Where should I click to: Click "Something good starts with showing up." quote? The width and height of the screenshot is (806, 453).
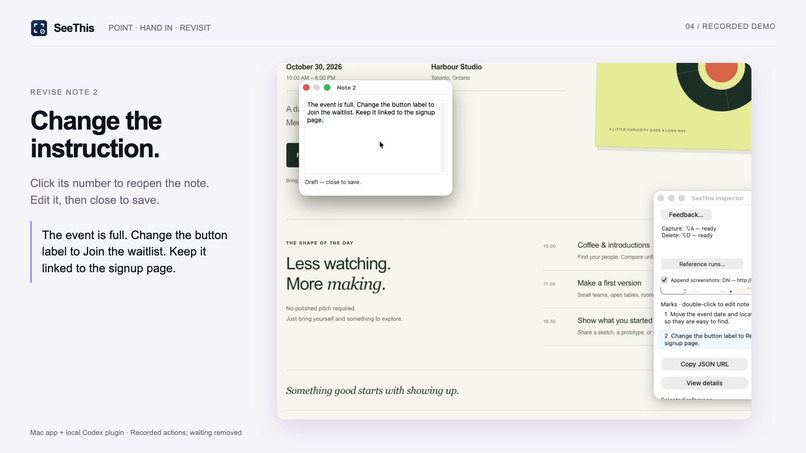(x=372, y=391)
